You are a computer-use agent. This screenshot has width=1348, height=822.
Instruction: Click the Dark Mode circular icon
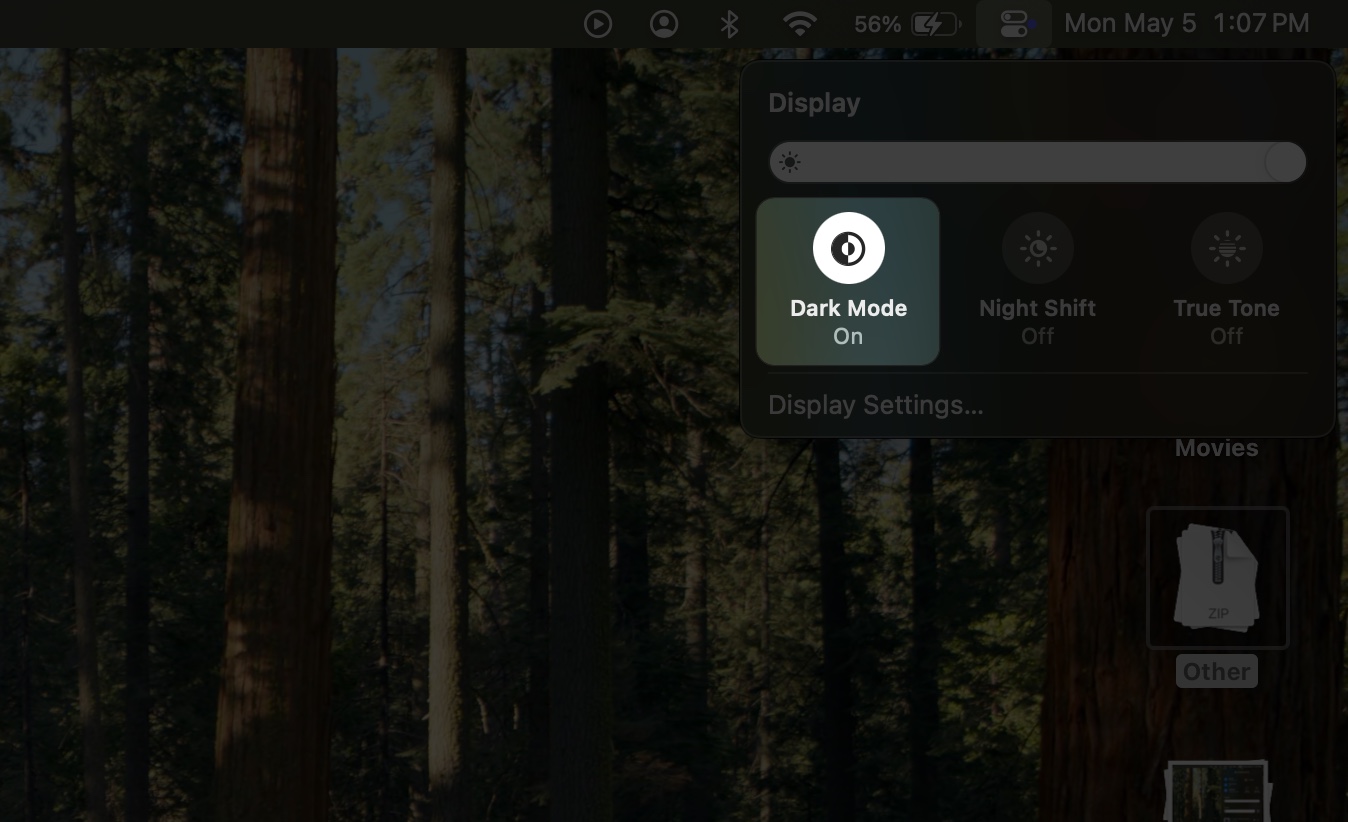pos(847,248)
